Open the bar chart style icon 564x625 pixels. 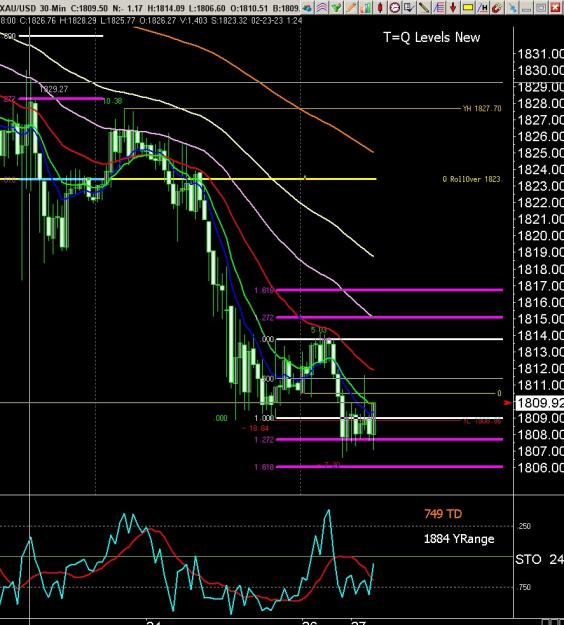(366, 7)
